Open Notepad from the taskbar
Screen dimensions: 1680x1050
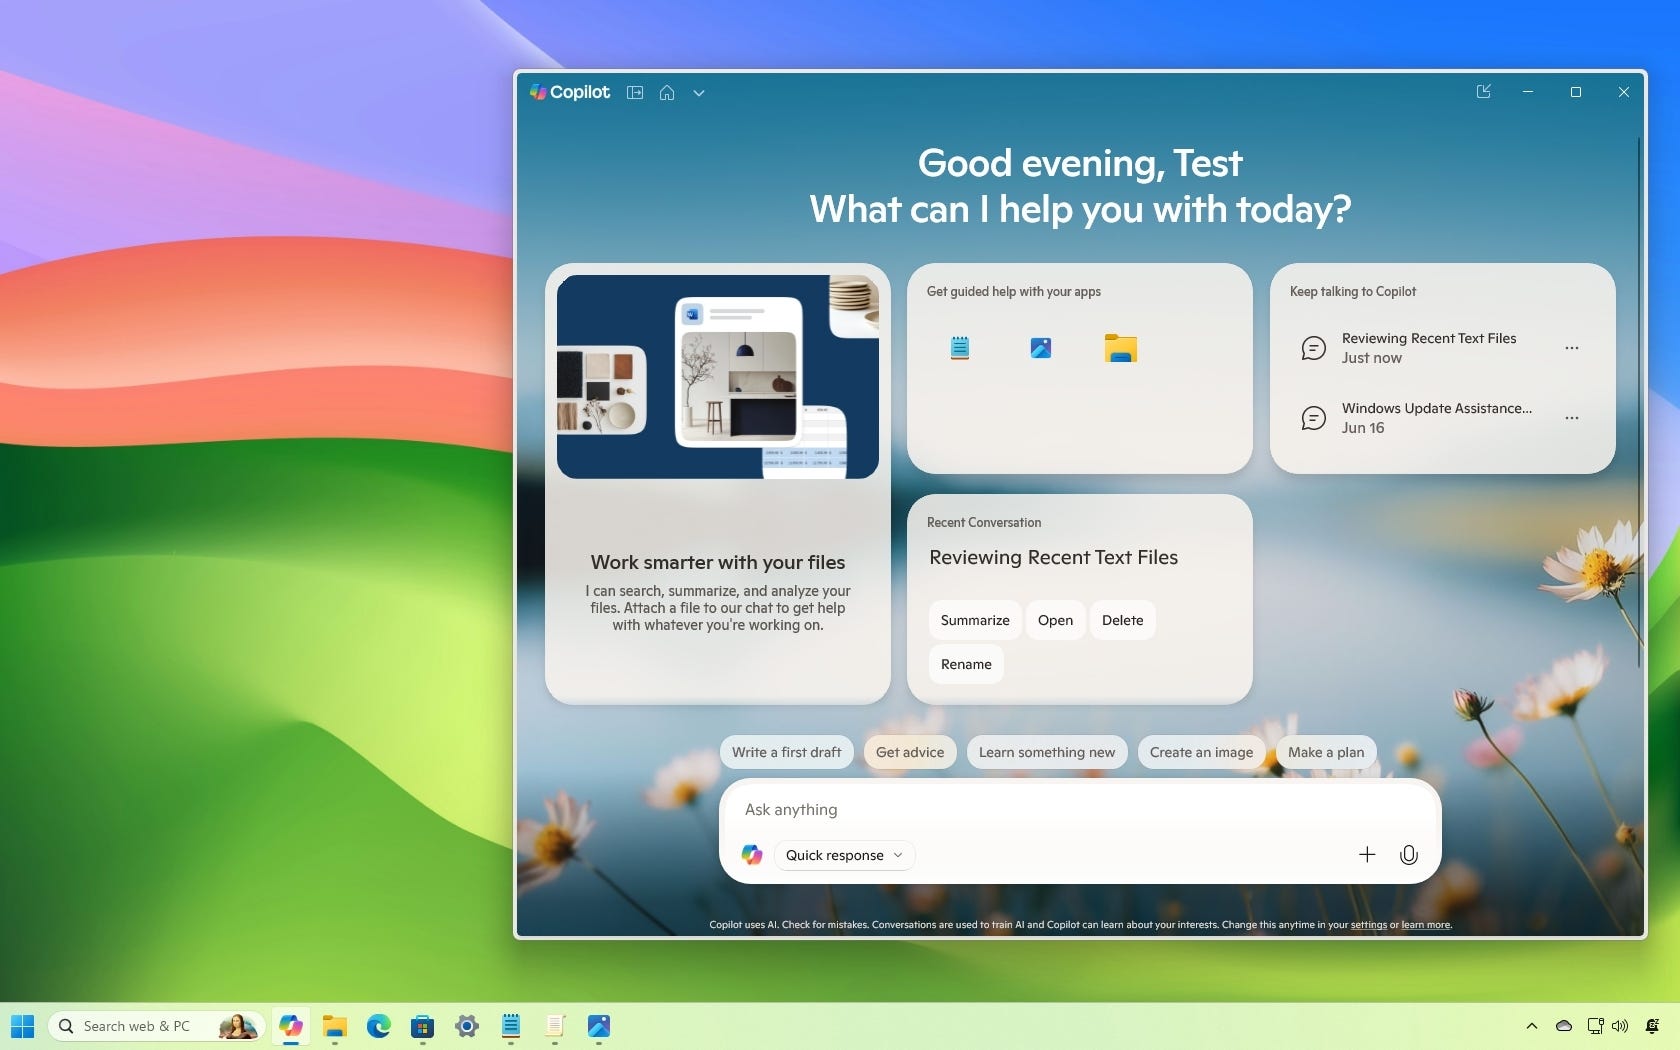click(511, 1026)
